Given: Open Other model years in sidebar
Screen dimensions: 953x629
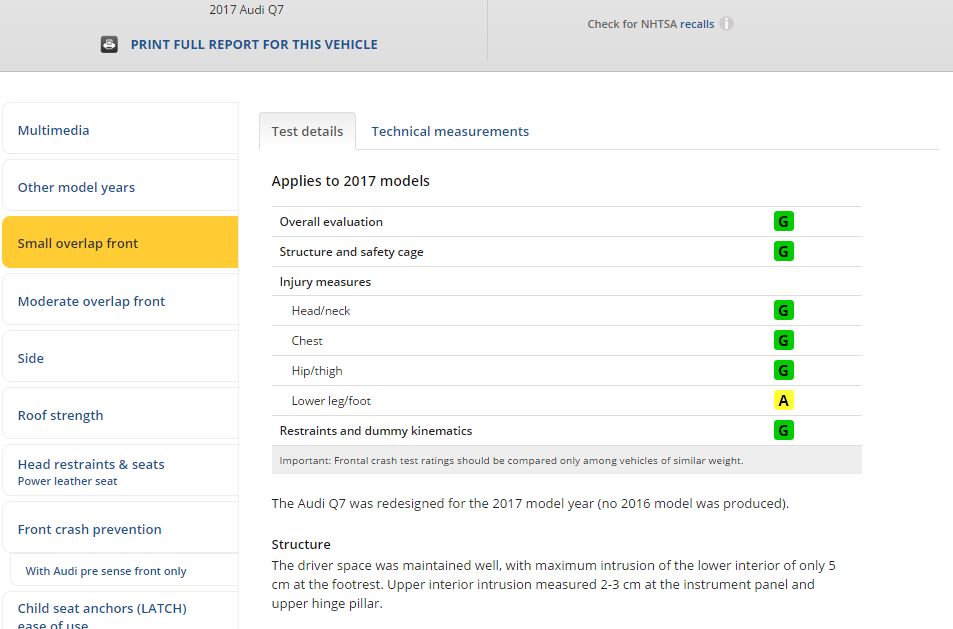Looking at the screenshot, I should click(x=120, y=185).
